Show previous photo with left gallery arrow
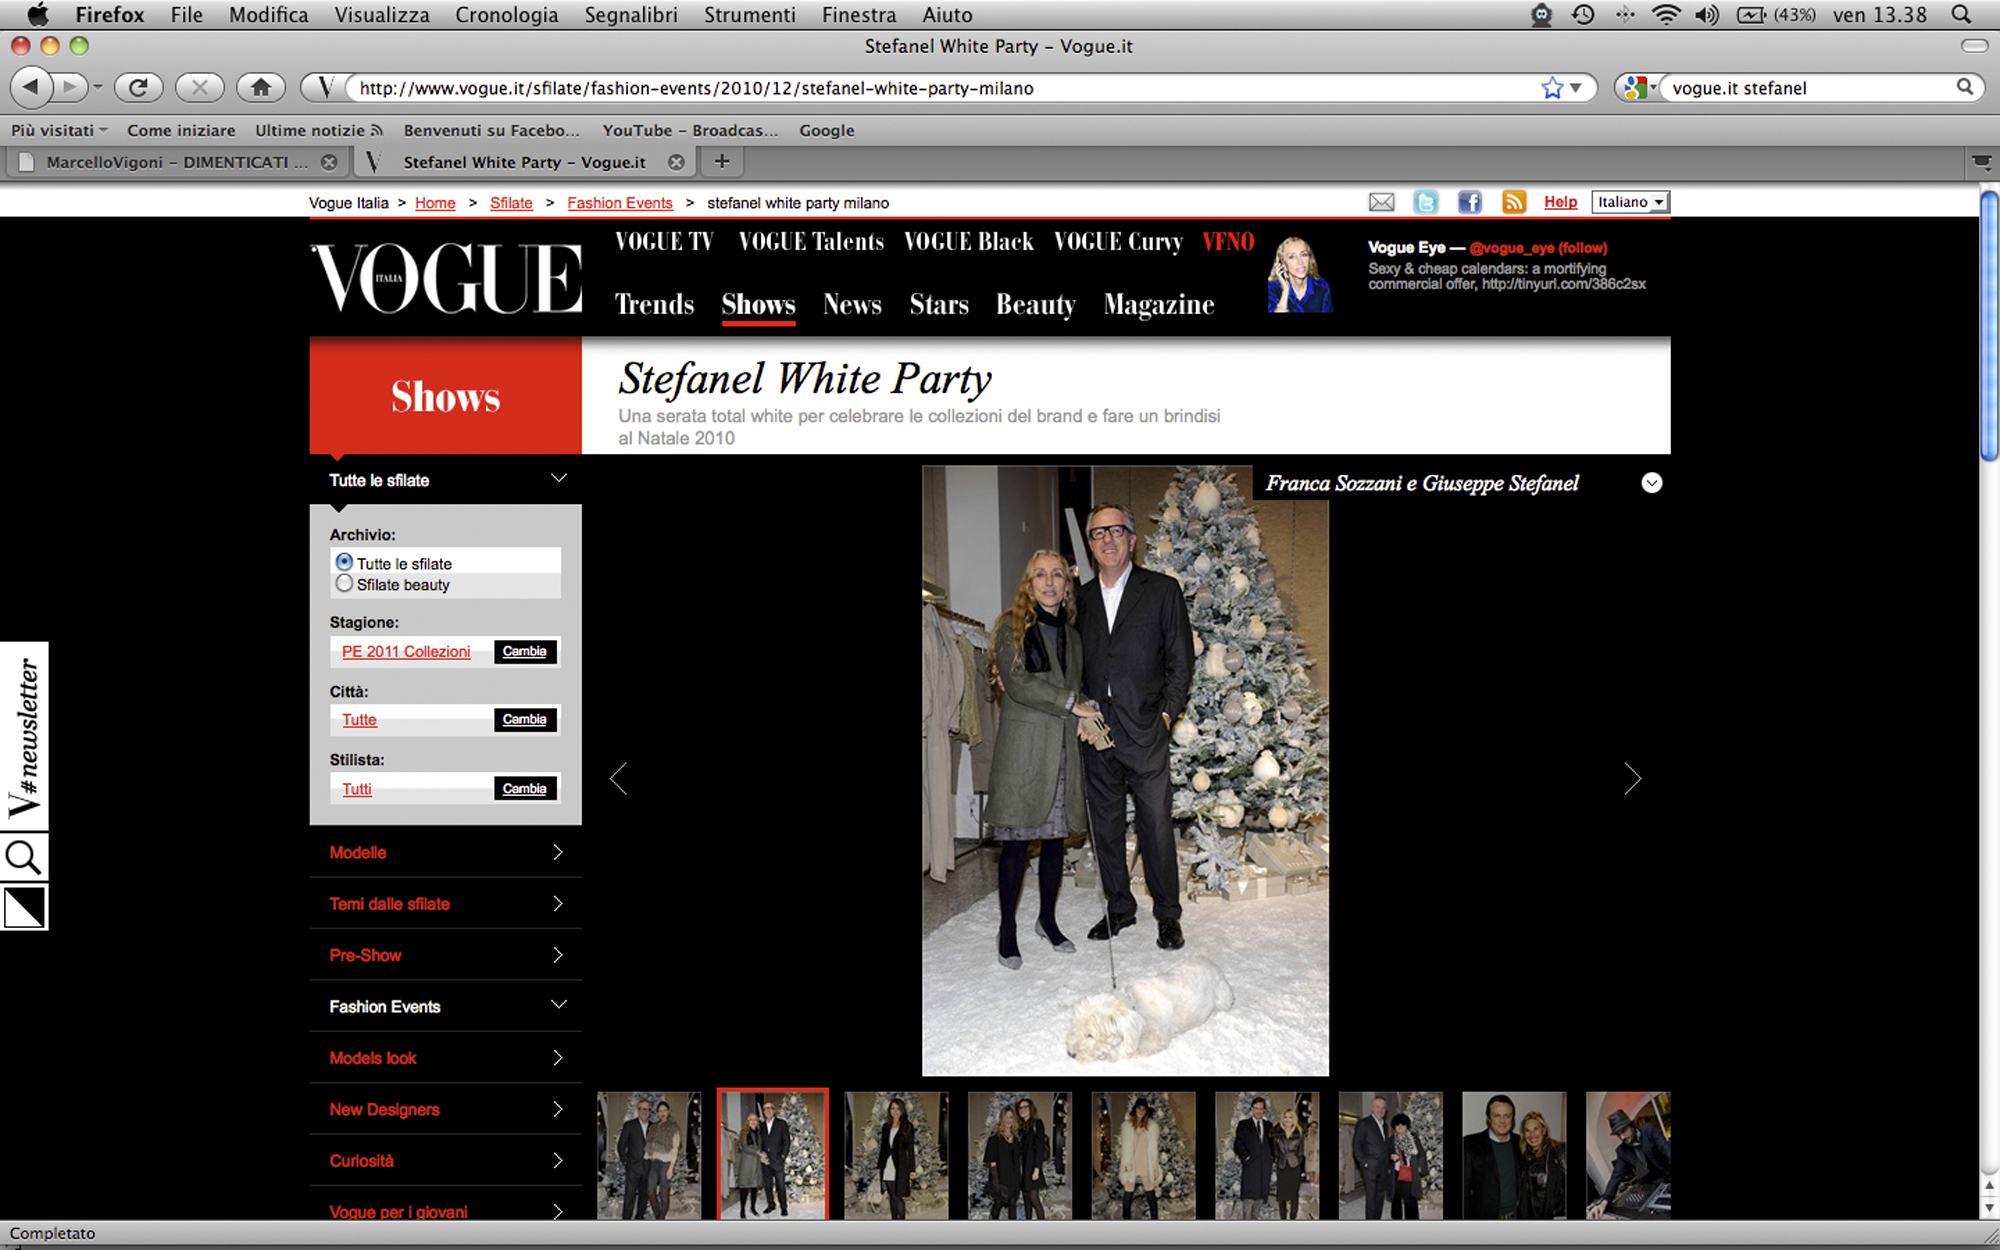The image size is (2000, 1250). (x=619, y=778)
